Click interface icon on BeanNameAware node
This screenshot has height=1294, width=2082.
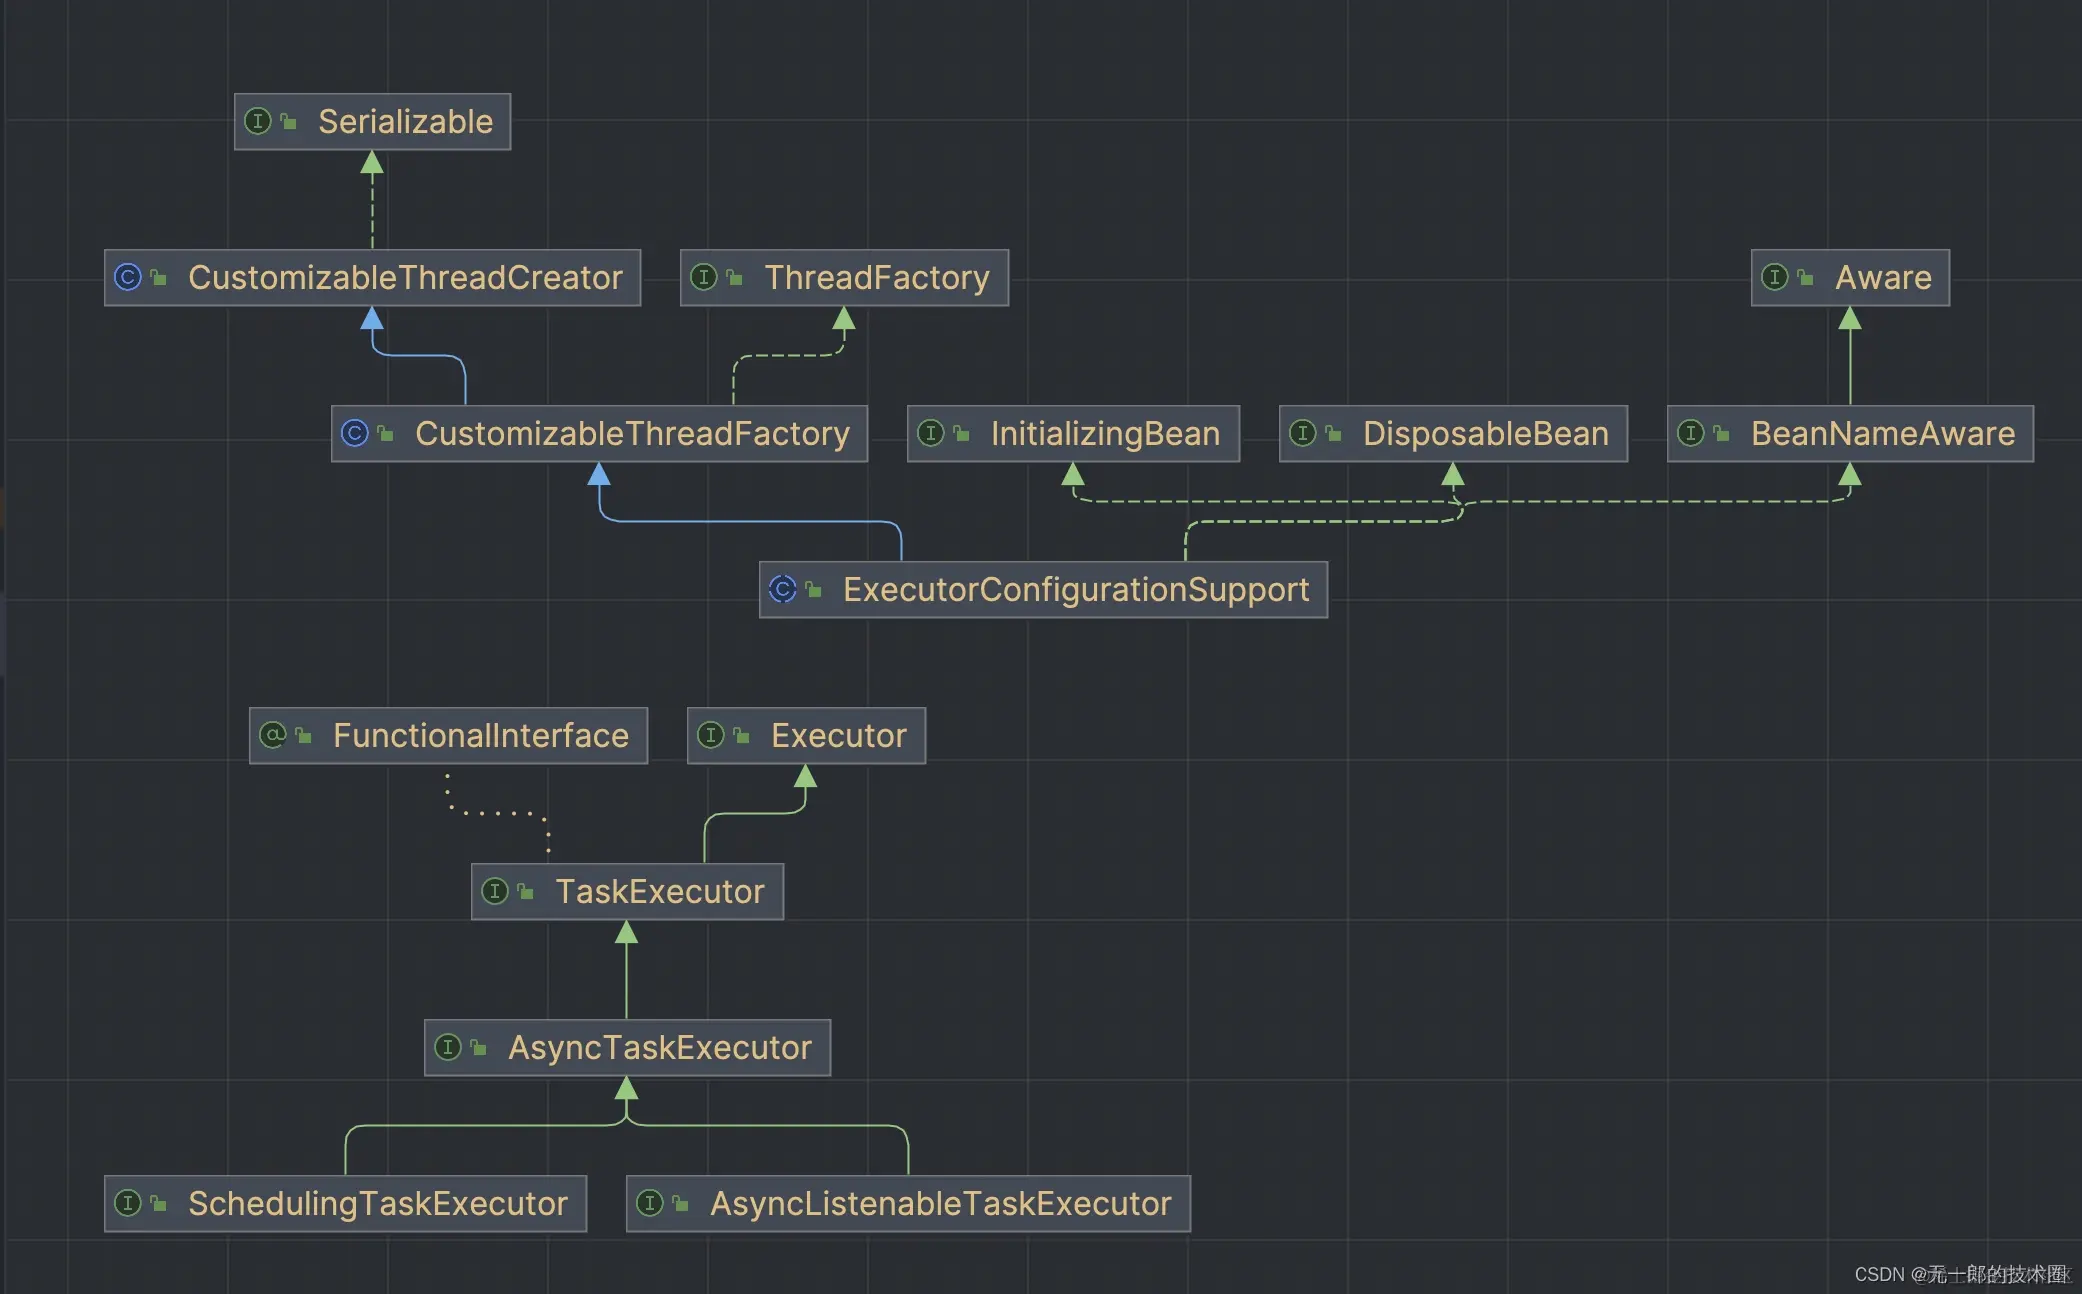[1690, 433]
